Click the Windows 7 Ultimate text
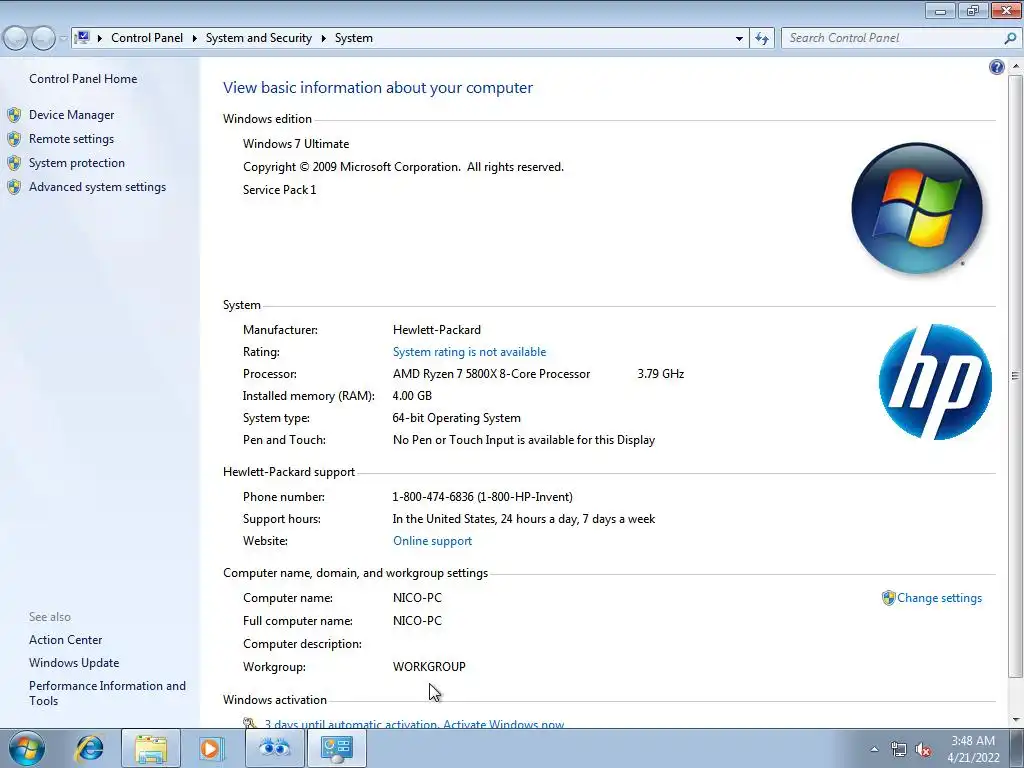This screenshot has width=1024, height=768. click(x=296, y=144)
